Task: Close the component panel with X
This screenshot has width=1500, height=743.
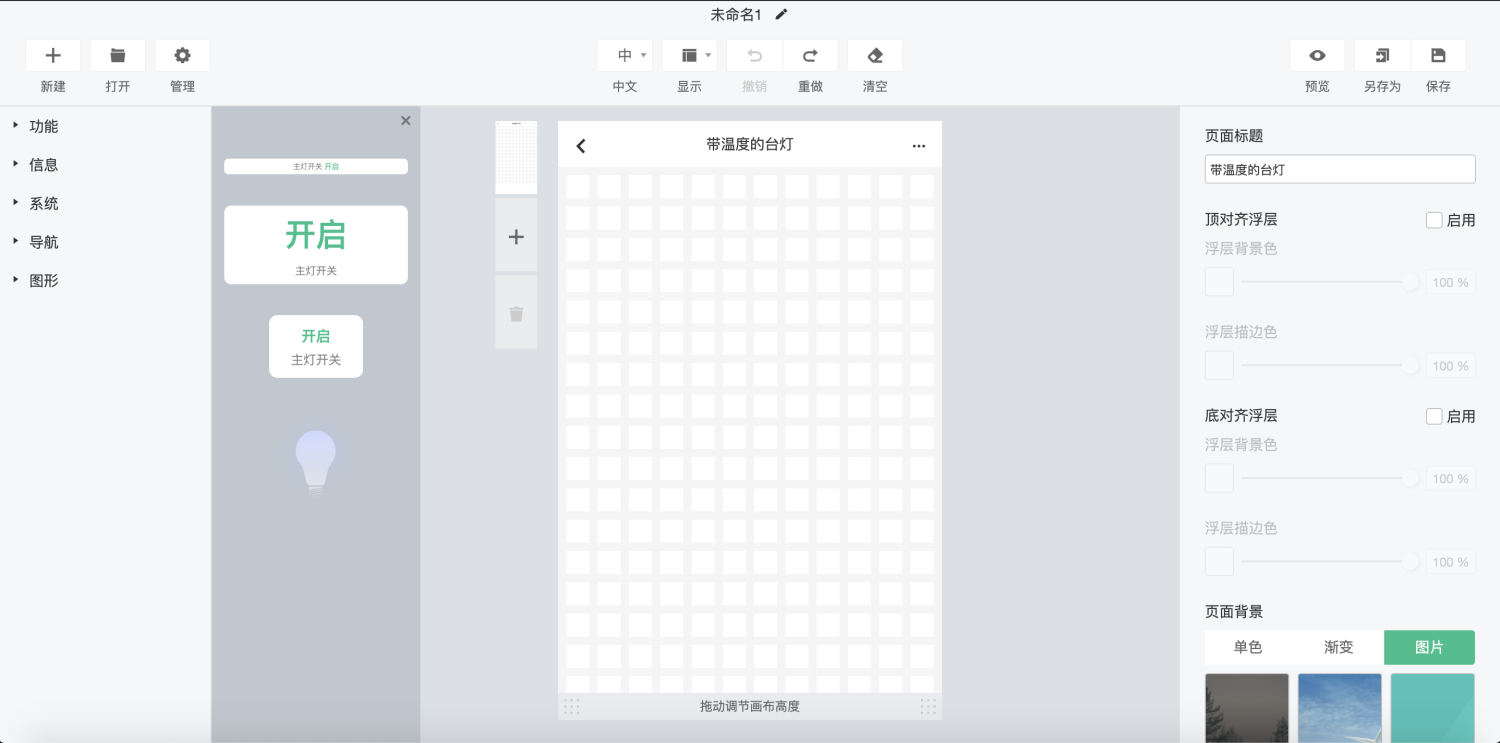Action: pos(405,120)
